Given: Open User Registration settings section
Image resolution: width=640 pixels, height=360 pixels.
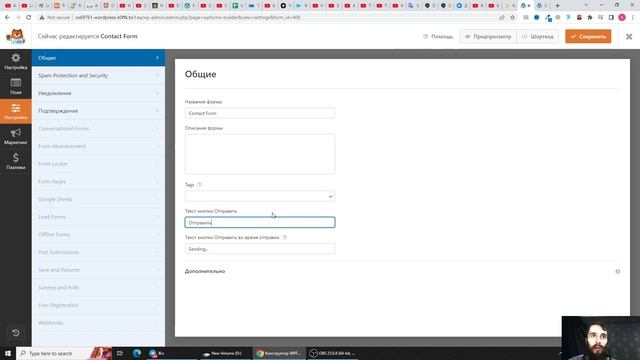Looking at the screenshot, I should (x=98, y=305).
